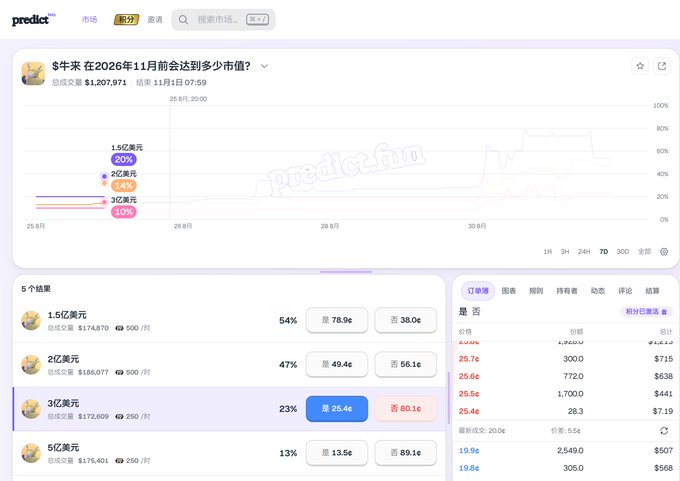Screen dimensions: 680x481
Task: Select the 否 side of order book
Action: click(x=476, y=311)
